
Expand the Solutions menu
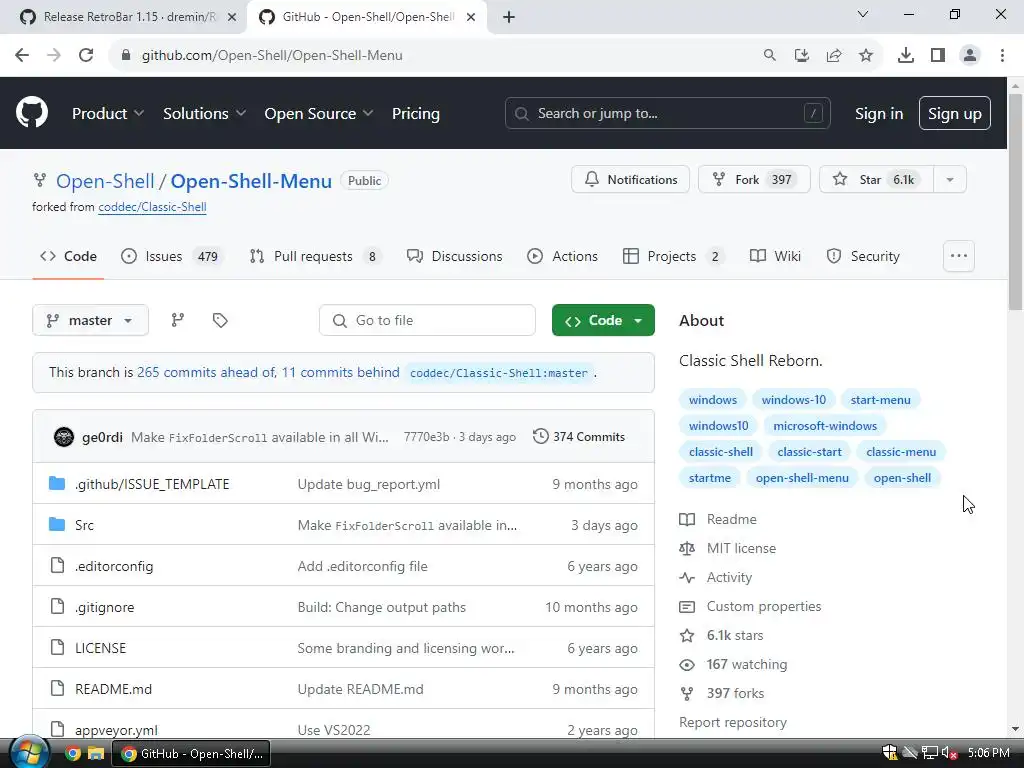tap(204, 114)
